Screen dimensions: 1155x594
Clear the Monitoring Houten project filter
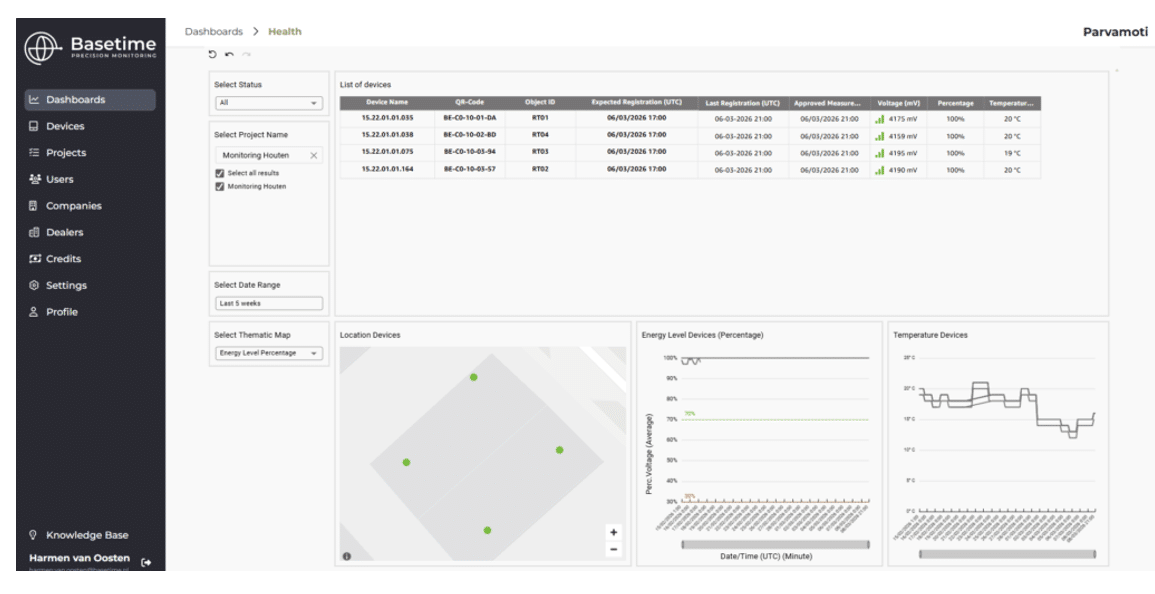[x=313, y=156]
